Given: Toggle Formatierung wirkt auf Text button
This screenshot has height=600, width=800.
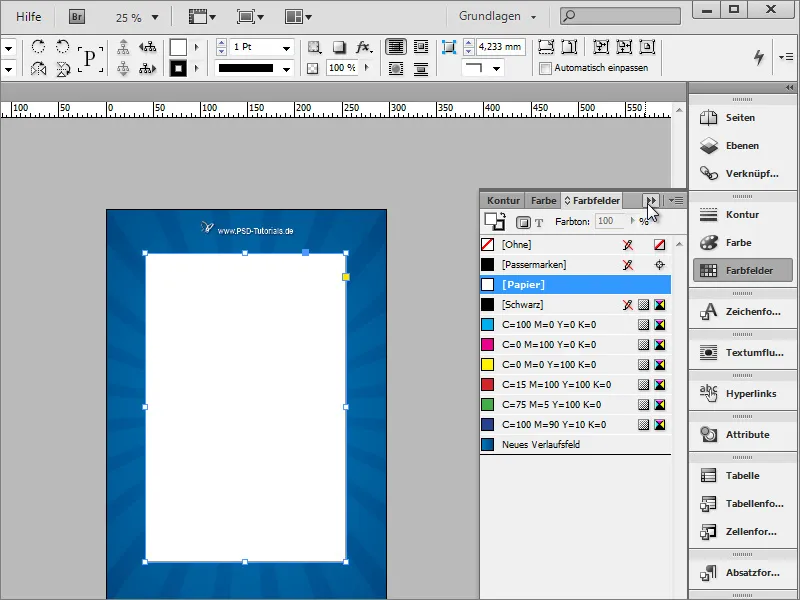Looking at the screenshot, I should pos(537,220).
